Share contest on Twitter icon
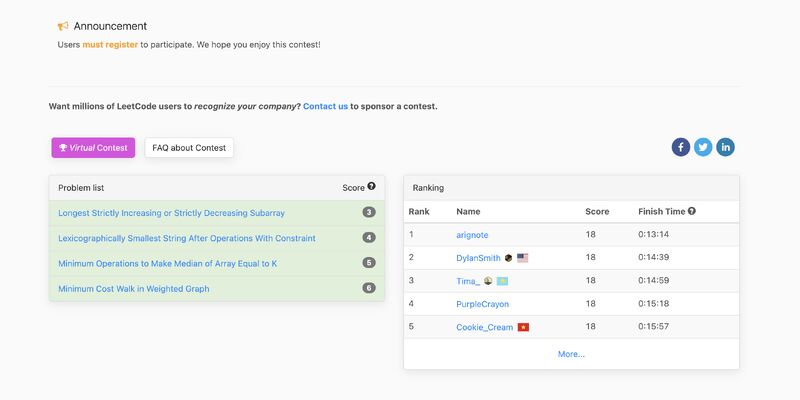This screenshot has height=400, width=800. [x=703, y=147]
